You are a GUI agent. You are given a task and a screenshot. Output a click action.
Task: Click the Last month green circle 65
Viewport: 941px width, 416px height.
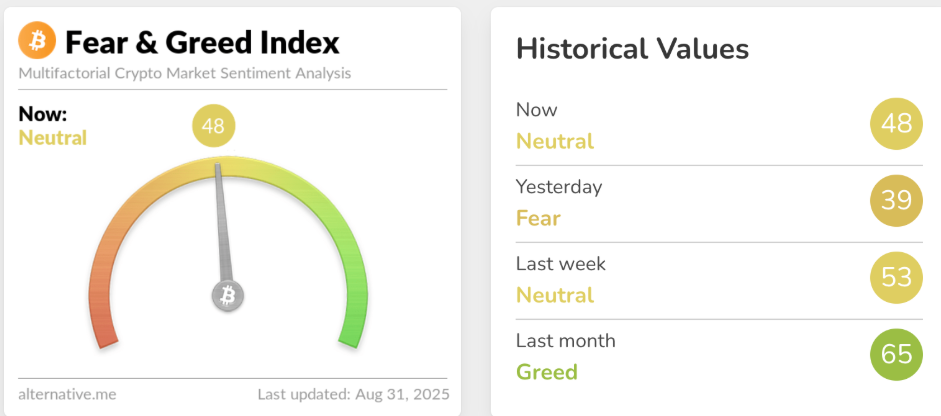pyautogui.click(x=896, y=355)
